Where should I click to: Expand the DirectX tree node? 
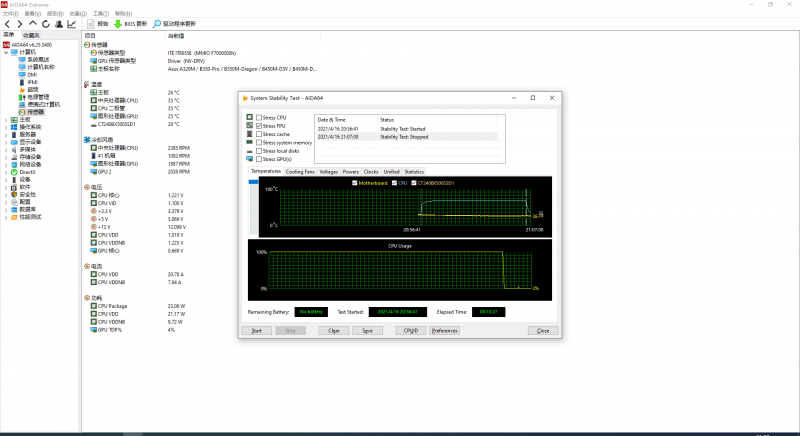tap(6, 172)
